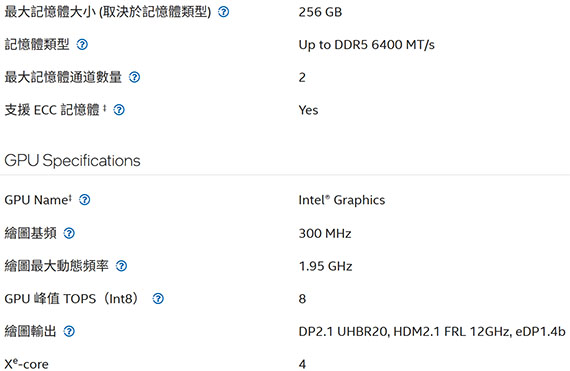570x371 pixels.
Task: Click the Xe-core row label
Action: (x=26, y=363)
